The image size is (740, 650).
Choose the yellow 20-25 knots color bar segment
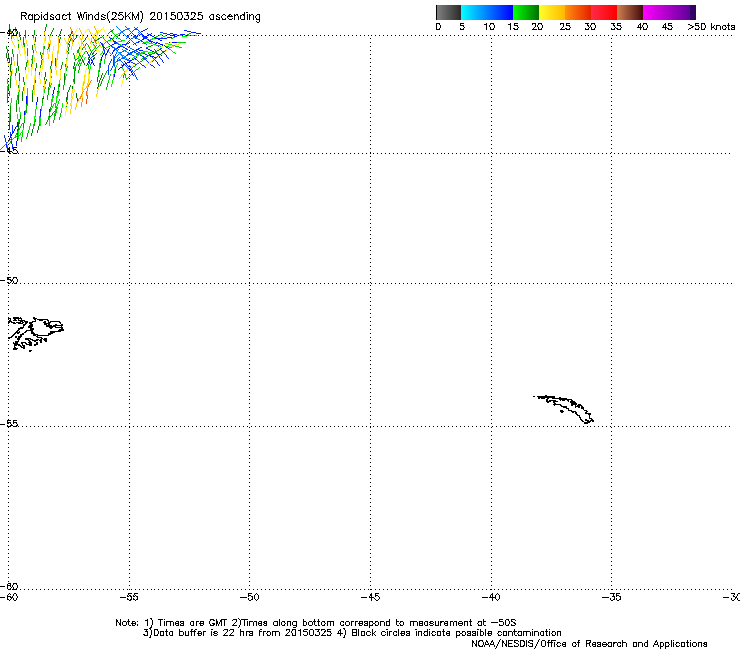coord(552,12)
